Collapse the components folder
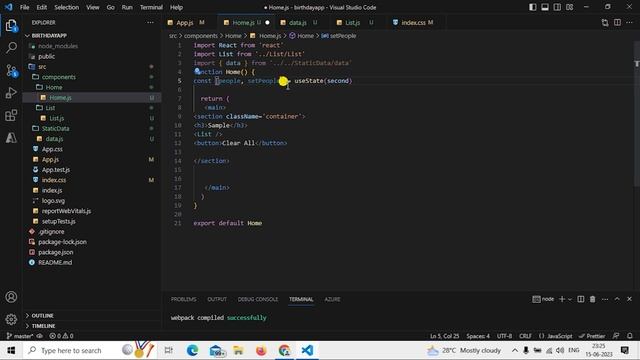This screenshot has width=640, height=360. (x=58, y=77)
